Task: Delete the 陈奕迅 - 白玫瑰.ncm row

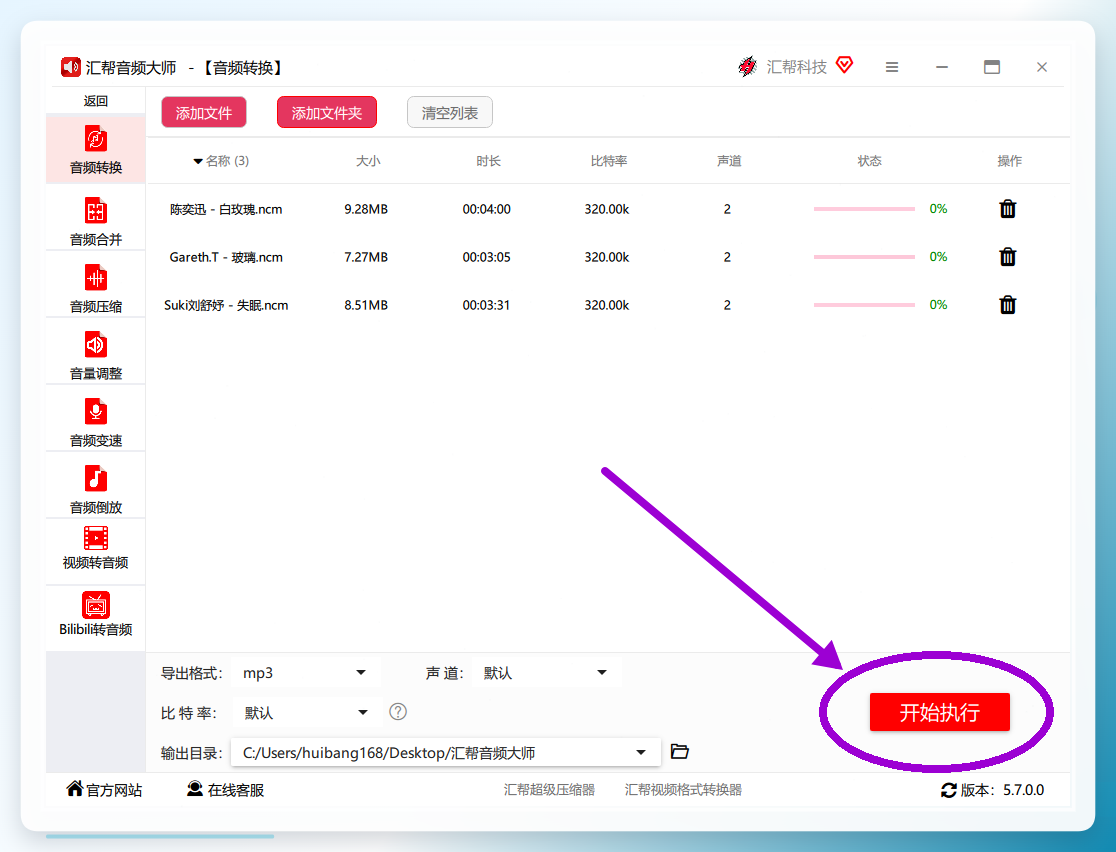Action: tap(1007, 209)
